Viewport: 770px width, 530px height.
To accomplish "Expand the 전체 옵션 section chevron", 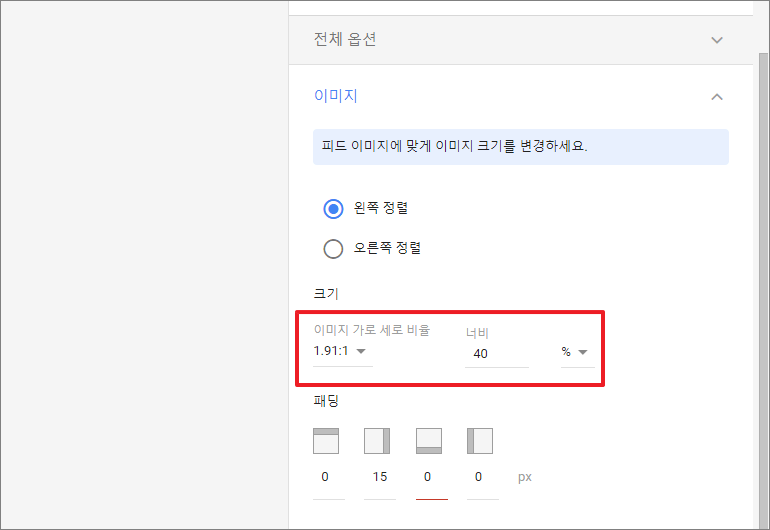I will coord(717,40).
